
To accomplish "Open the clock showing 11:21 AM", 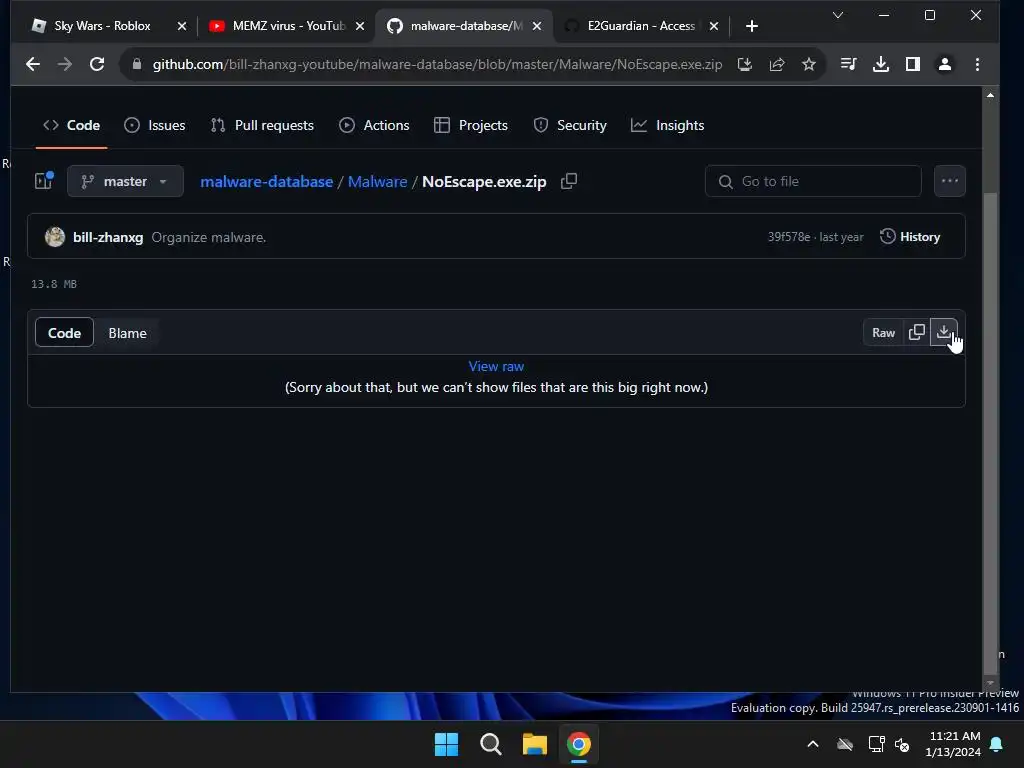I will [953, 744].
